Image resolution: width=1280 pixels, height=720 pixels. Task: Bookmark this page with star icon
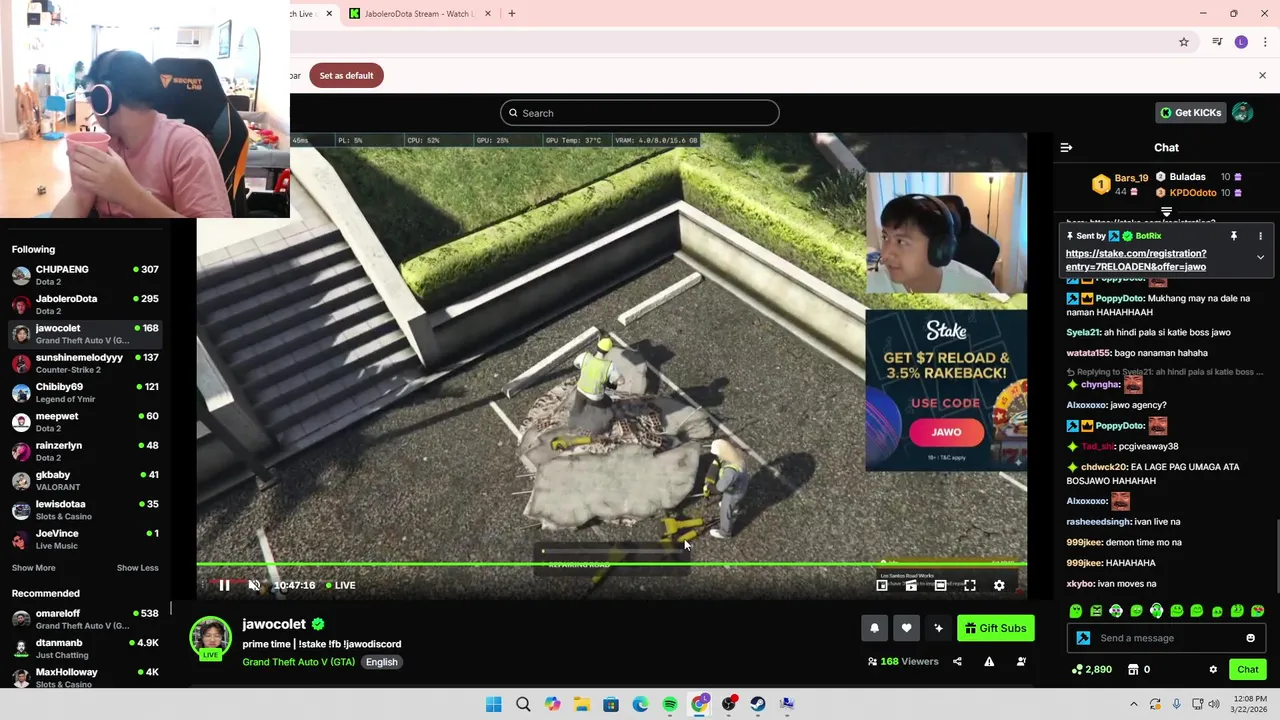pos(1184,42)
